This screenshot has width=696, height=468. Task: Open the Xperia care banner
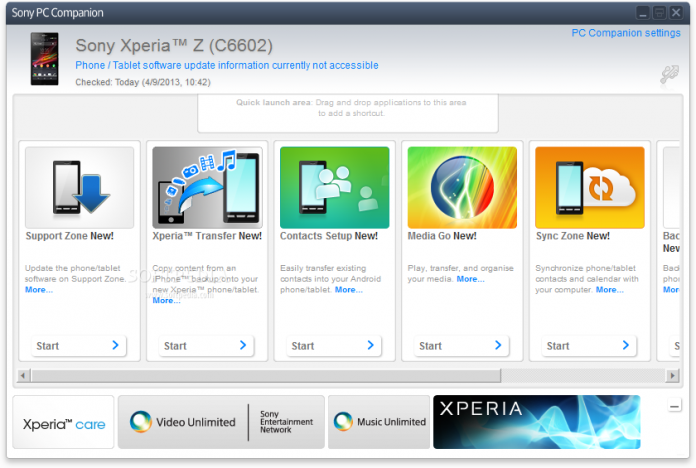click(63, 422)
